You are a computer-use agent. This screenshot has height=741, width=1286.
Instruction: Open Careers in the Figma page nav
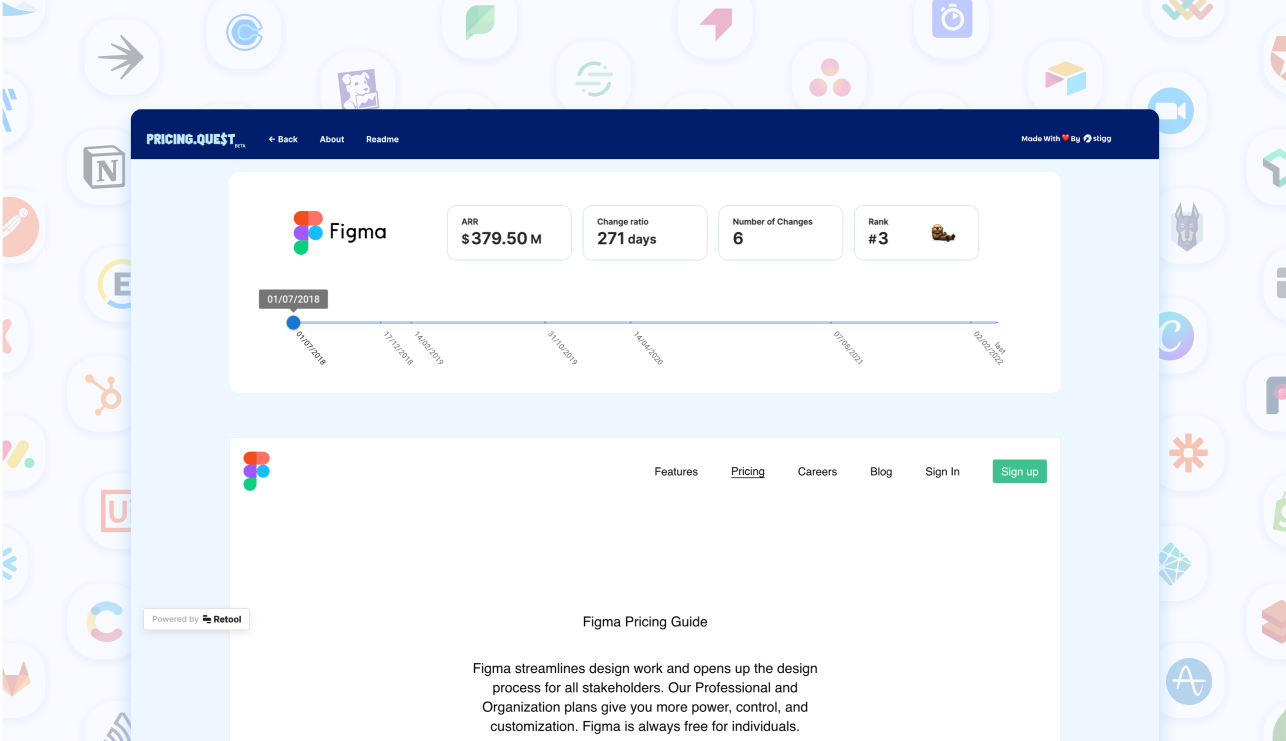coord(817,472)
